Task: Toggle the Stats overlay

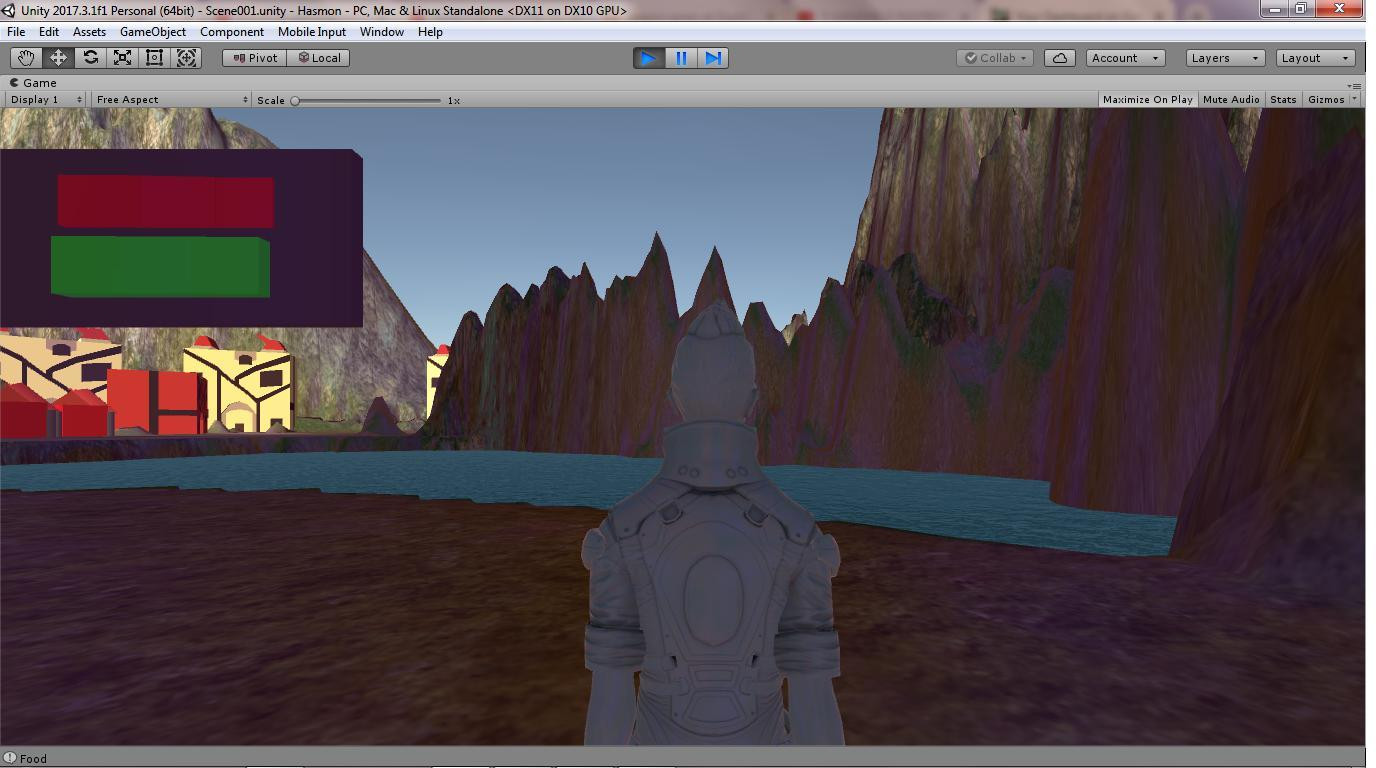Action: (x=1283, y=100)
